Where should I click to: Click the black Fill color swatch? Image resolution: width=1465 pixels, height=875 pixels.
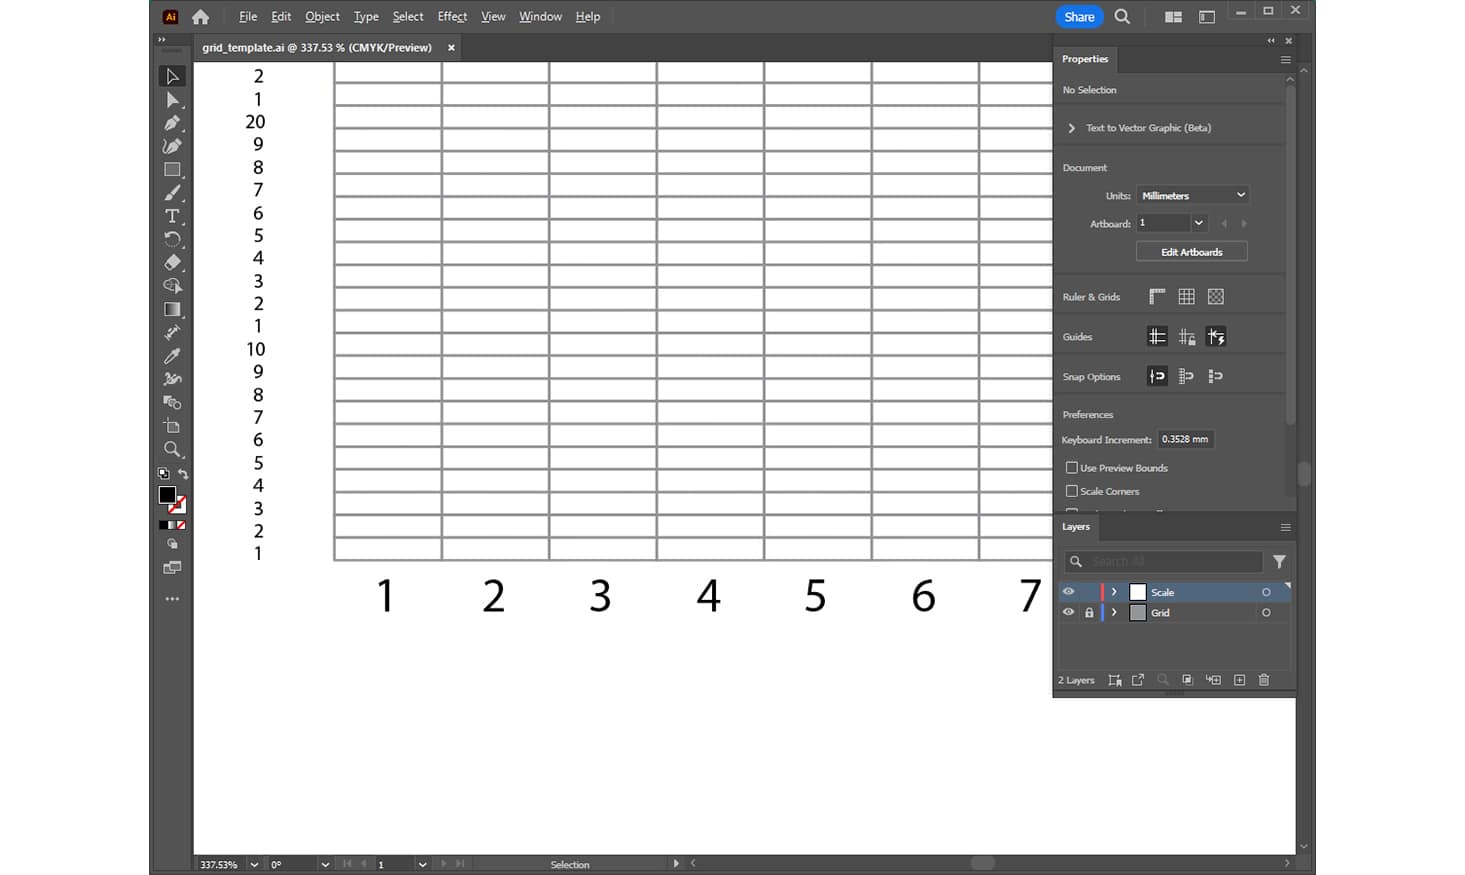167,495
